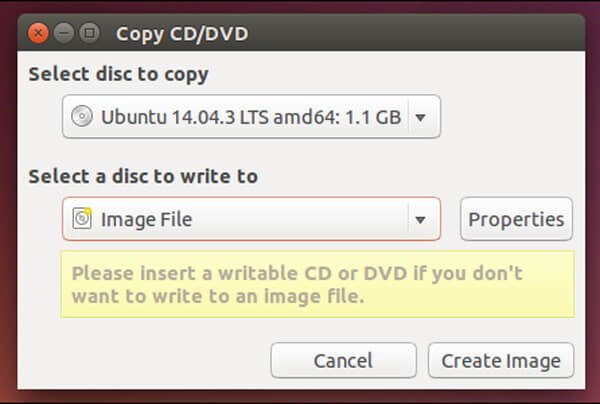Expand the source disc dropdown arrow
The image size is (600, 404).
coord(421,118)
